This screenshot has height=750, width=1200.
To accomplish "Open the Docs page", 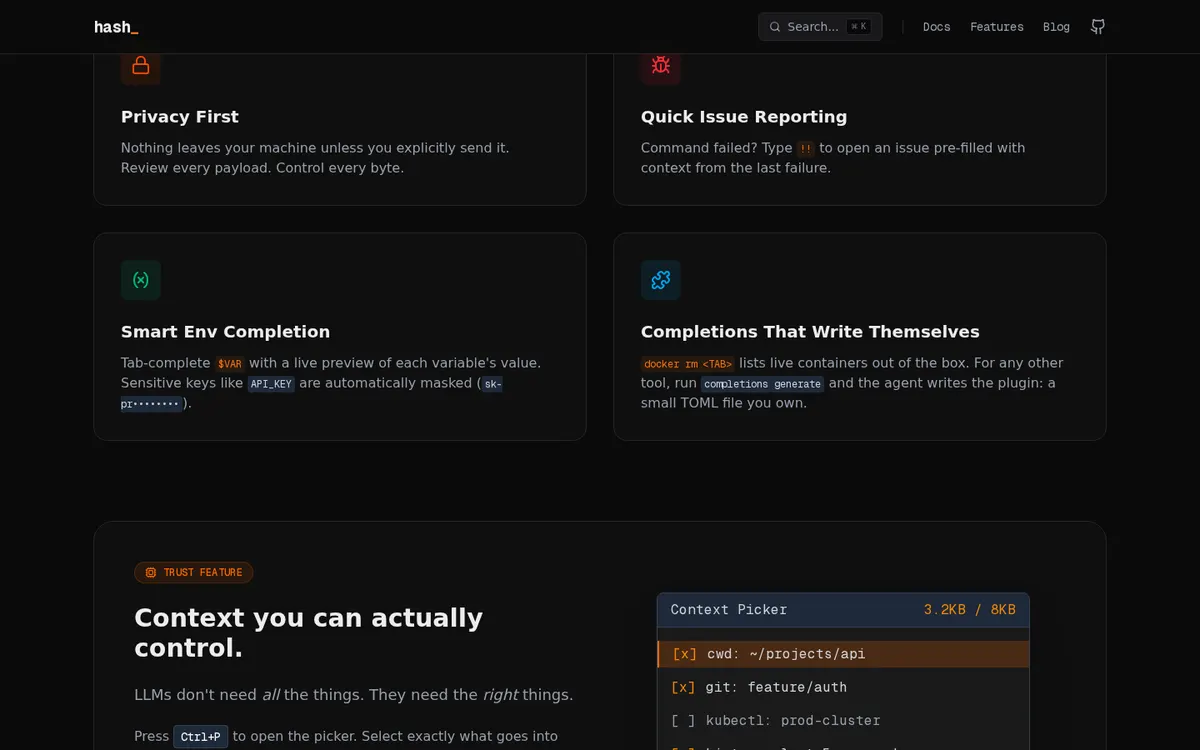I will pyautogui.click(x=936, y=27).
